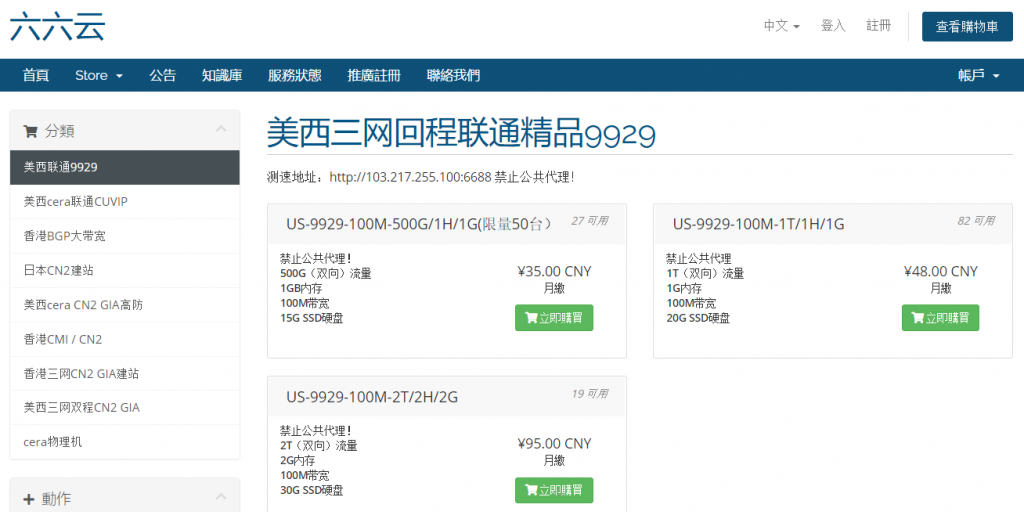
Task: Select 香港三网CN2 GIA建站 category
Action: (x=125, y=374)
